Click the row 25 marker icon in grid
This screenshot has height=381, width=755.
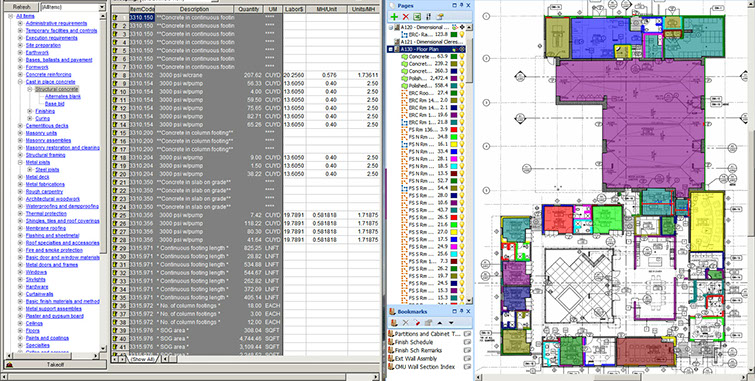115,215
